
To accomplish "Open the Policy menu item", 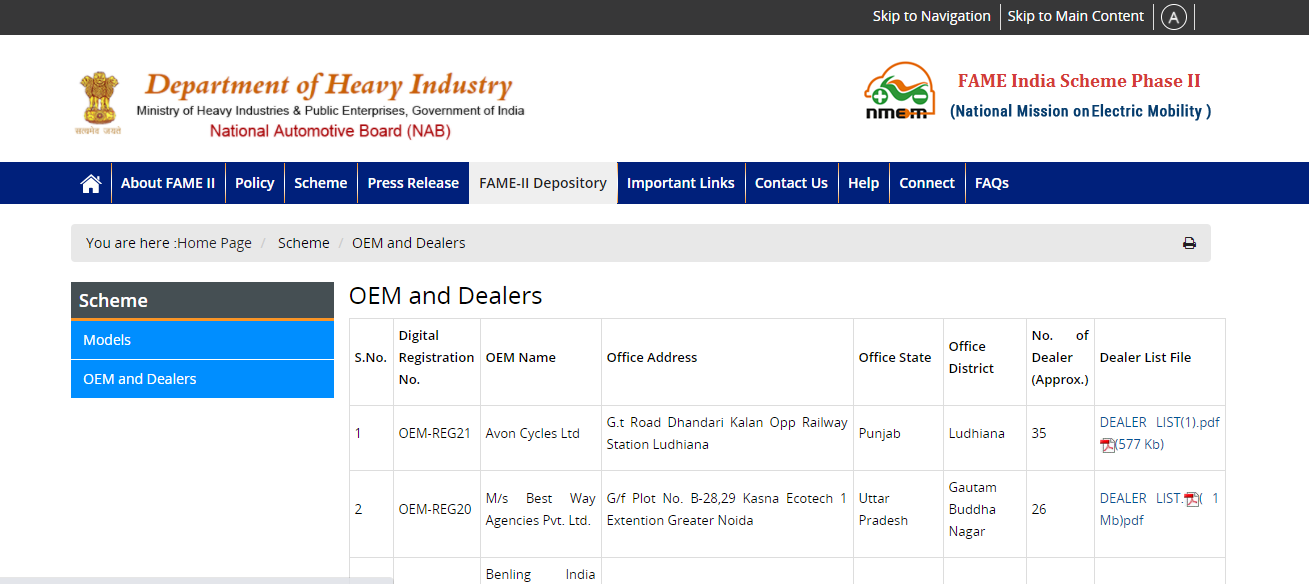I will click(255, 183).
